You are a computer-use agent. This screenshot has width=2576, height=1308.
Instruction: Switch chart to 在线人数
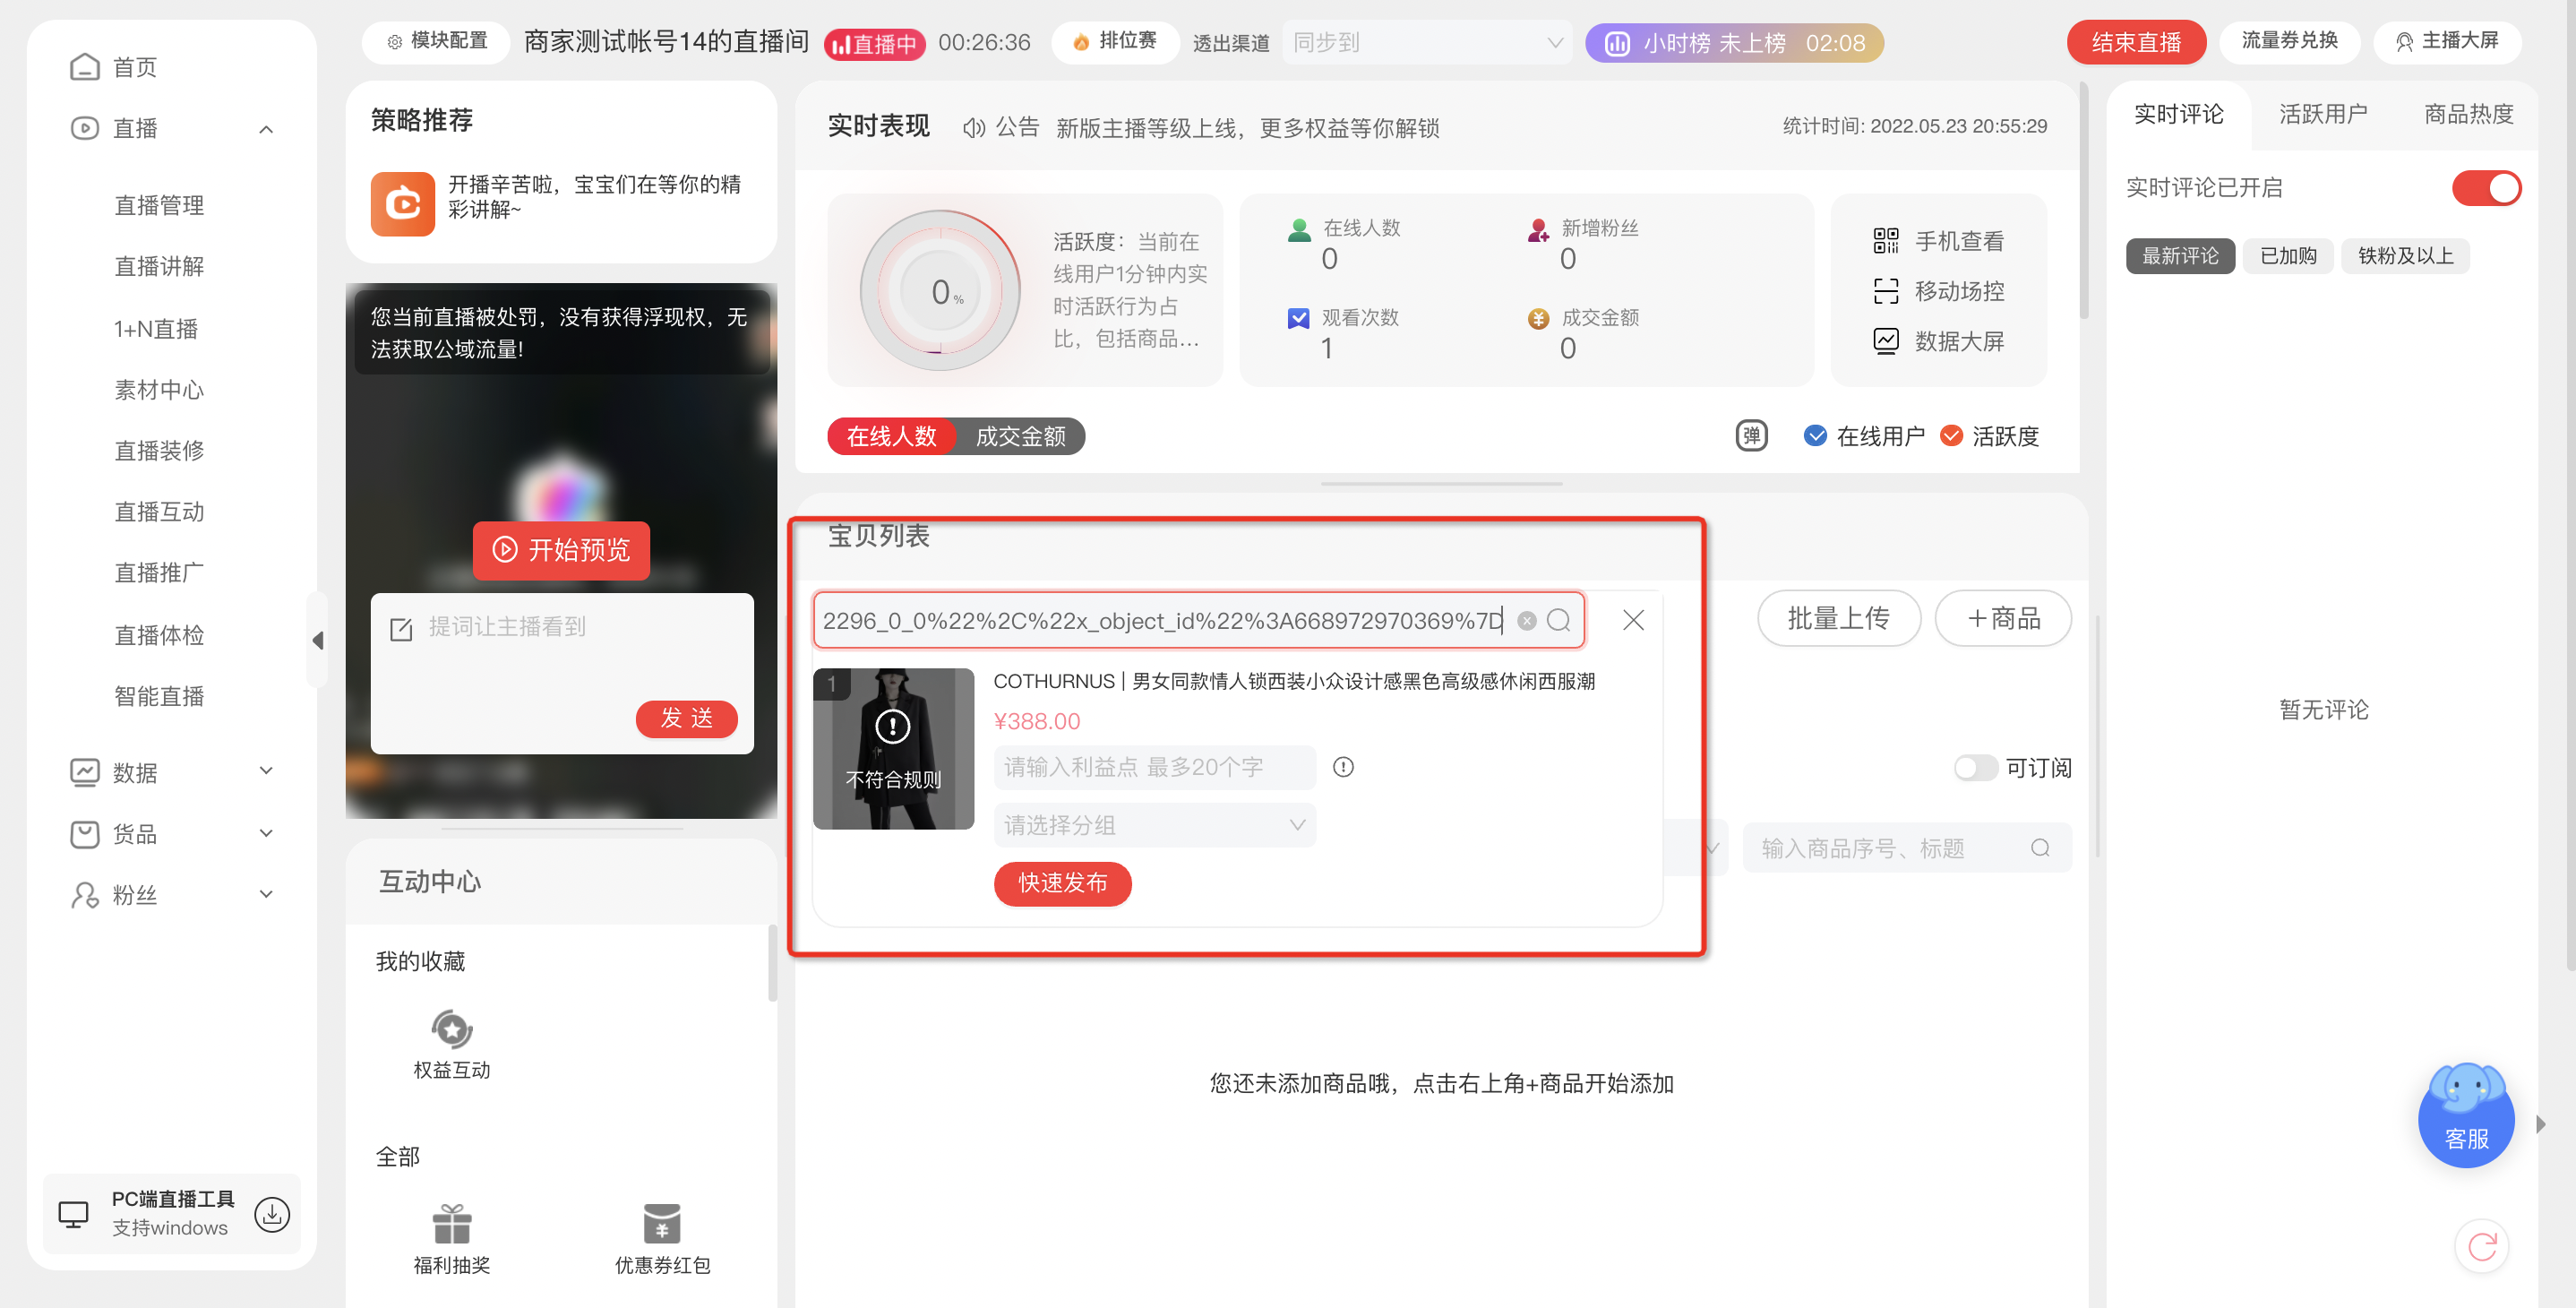pyautogui.click(x=891, y=436)
